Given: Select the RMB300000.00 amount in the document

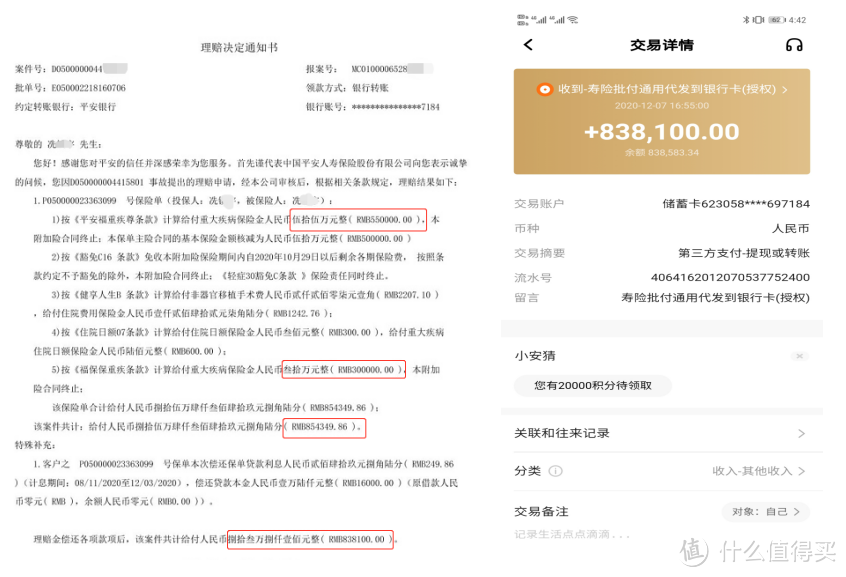Looking at the screenshot, I should coord(366,370).
